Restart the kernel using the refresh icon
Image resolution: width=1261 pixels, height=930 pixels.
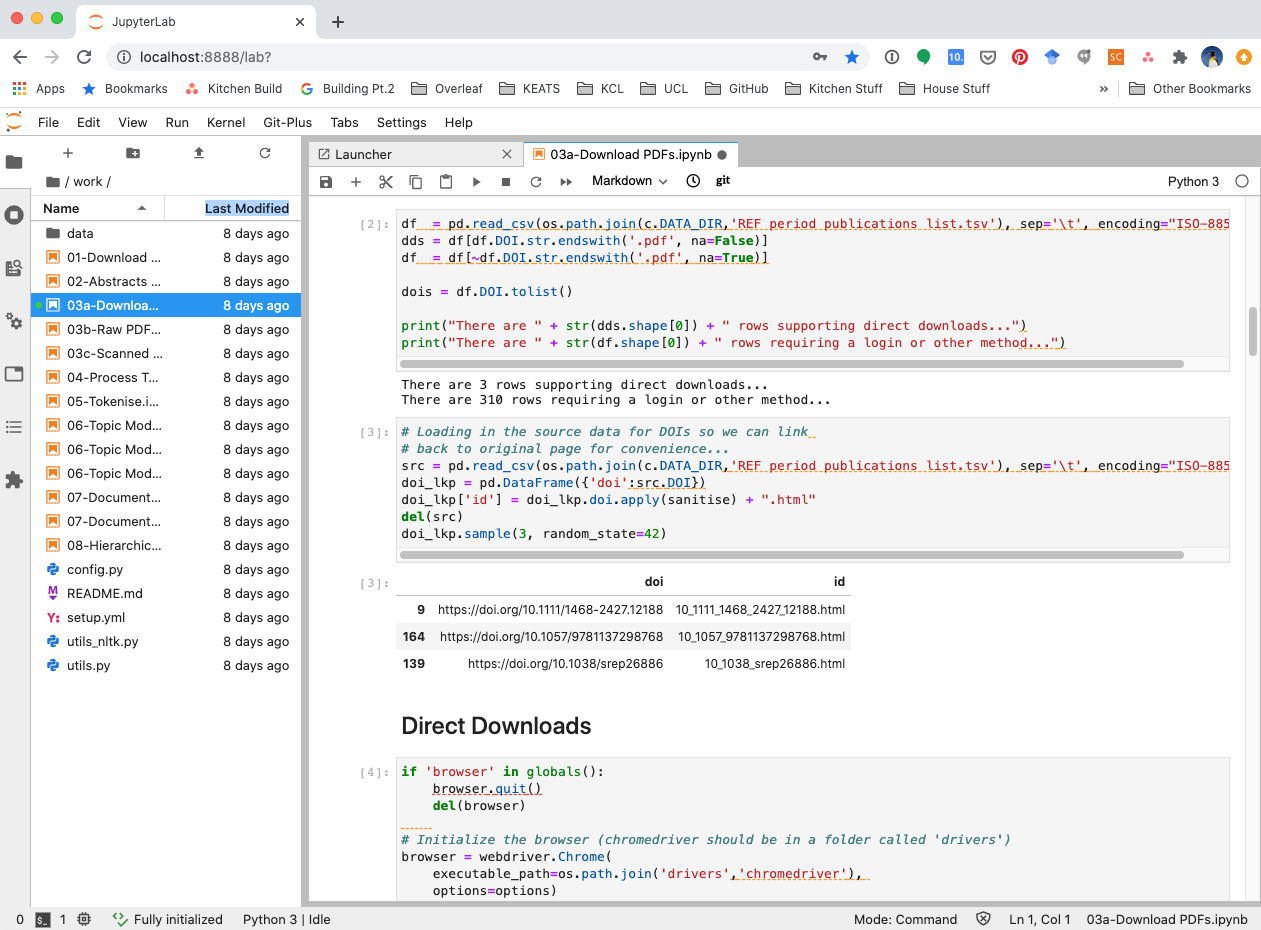click(535, 181)
